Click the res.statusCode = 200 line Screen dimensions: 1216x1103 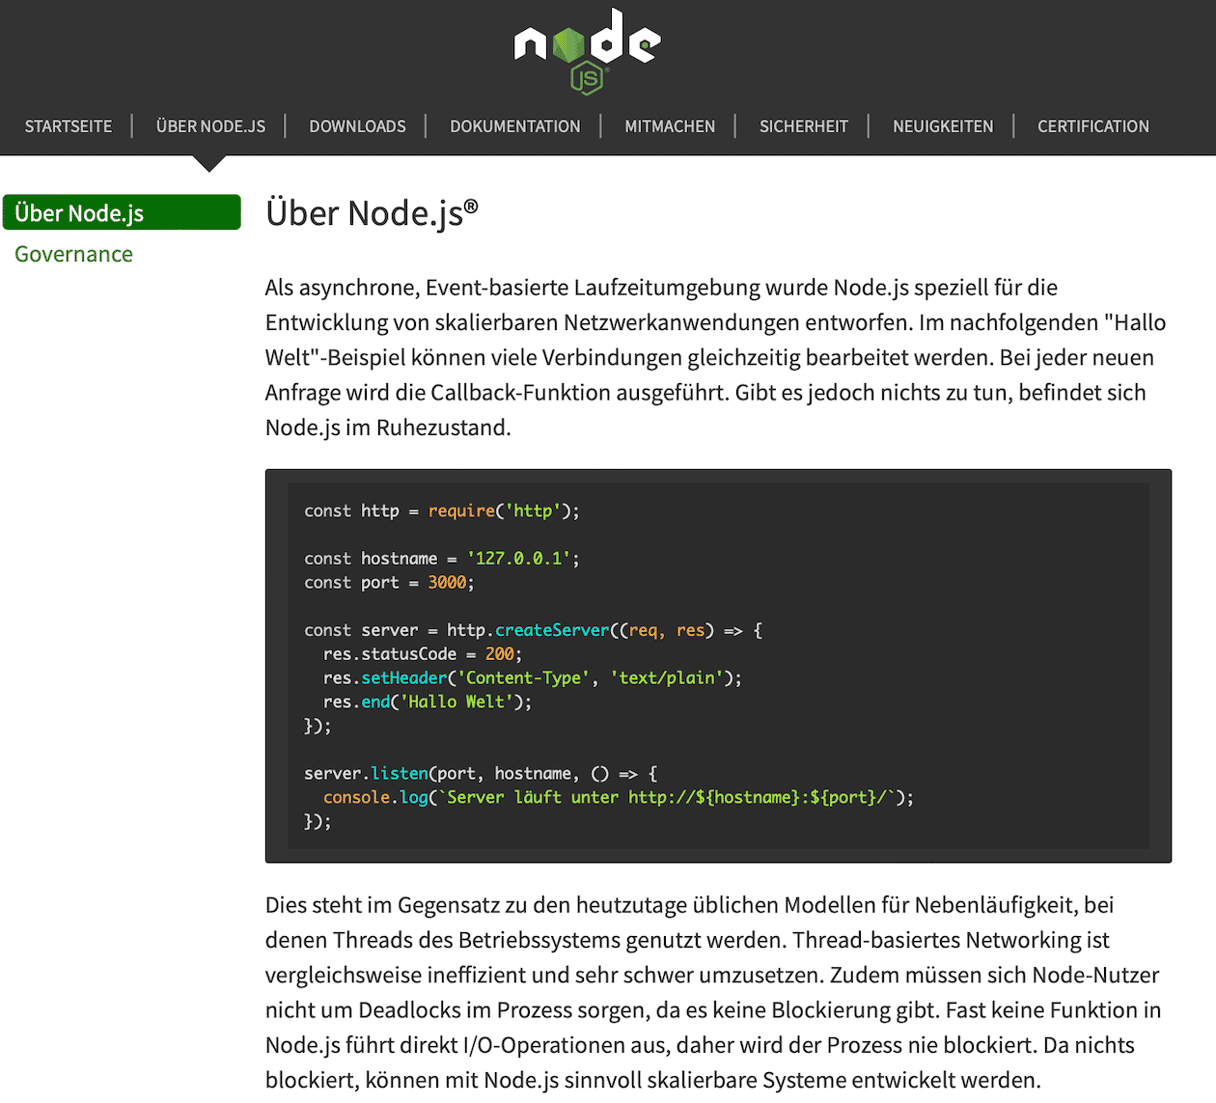point(422,654)
